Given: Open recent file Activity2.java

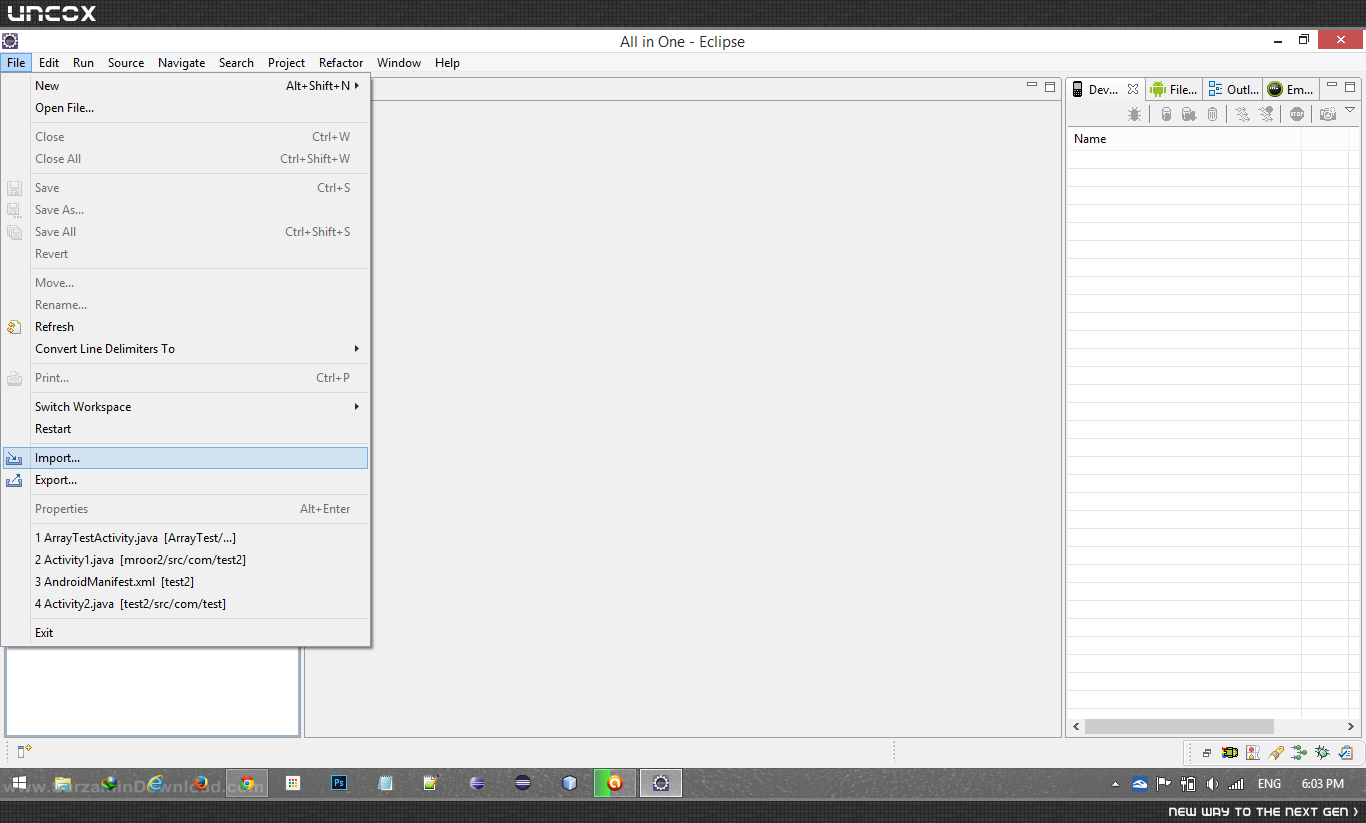Looking at the screenshot, I should pos(186,604).
